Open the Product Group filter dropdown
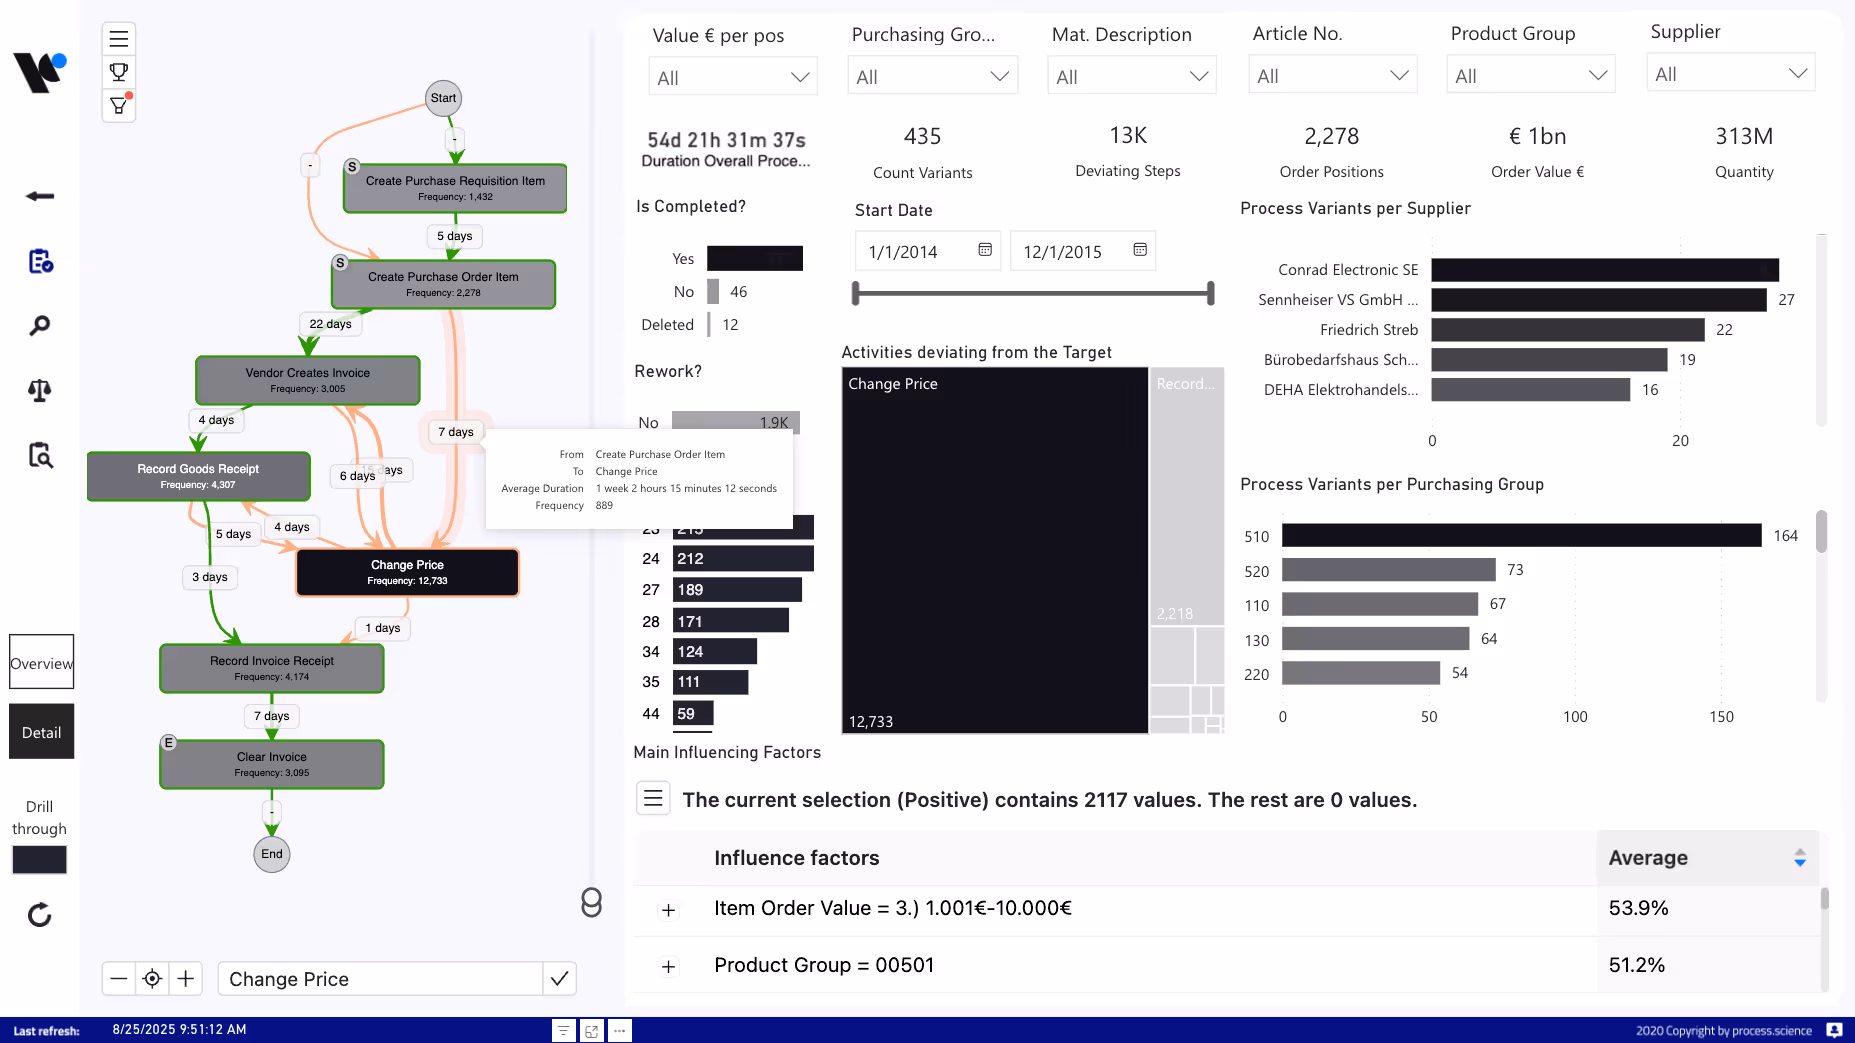Screen dimensions: 1855x1043 pos(1530,73)
